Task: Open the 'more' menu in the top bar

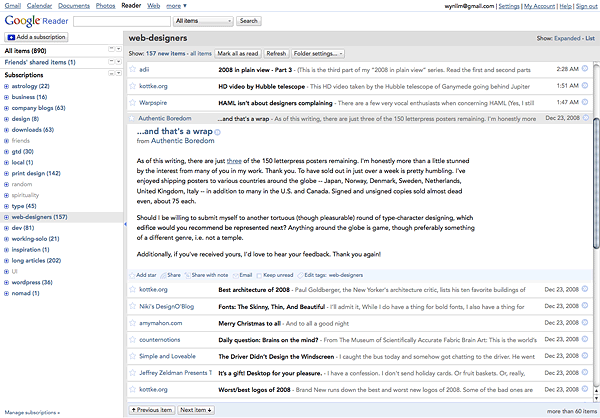Action: click(174, 5)
